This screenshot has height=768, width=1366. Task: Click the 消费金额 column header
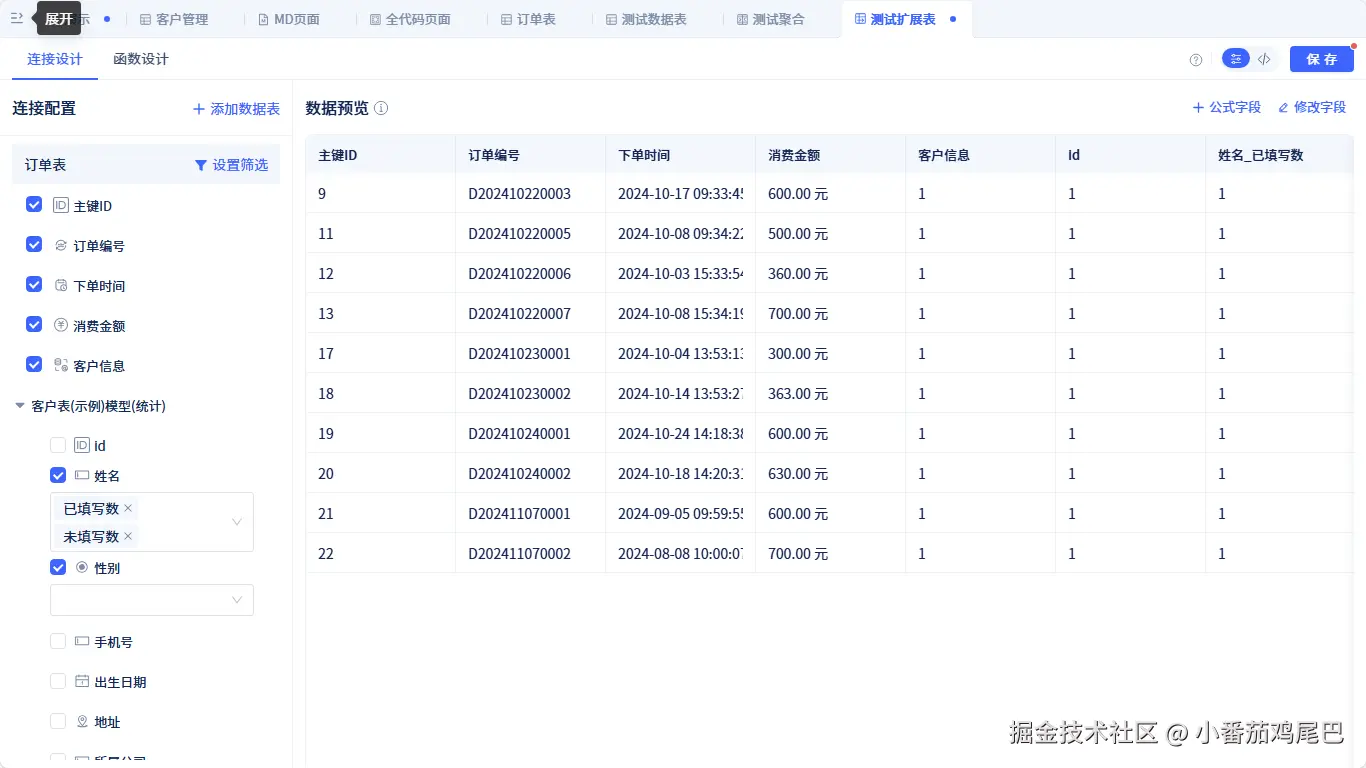[x=830, y=155]
